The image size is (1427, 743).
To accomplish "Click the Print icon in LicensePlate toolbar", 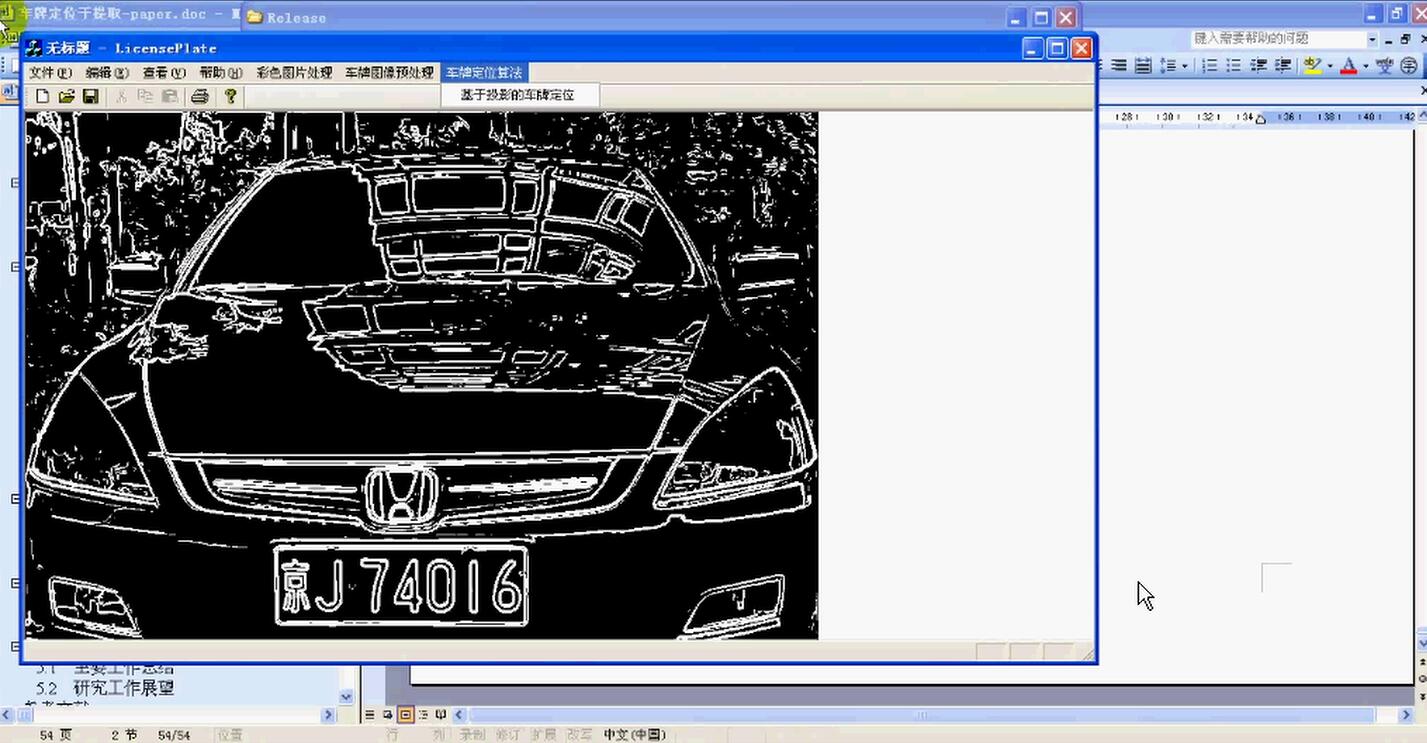I will pos(200,96).
